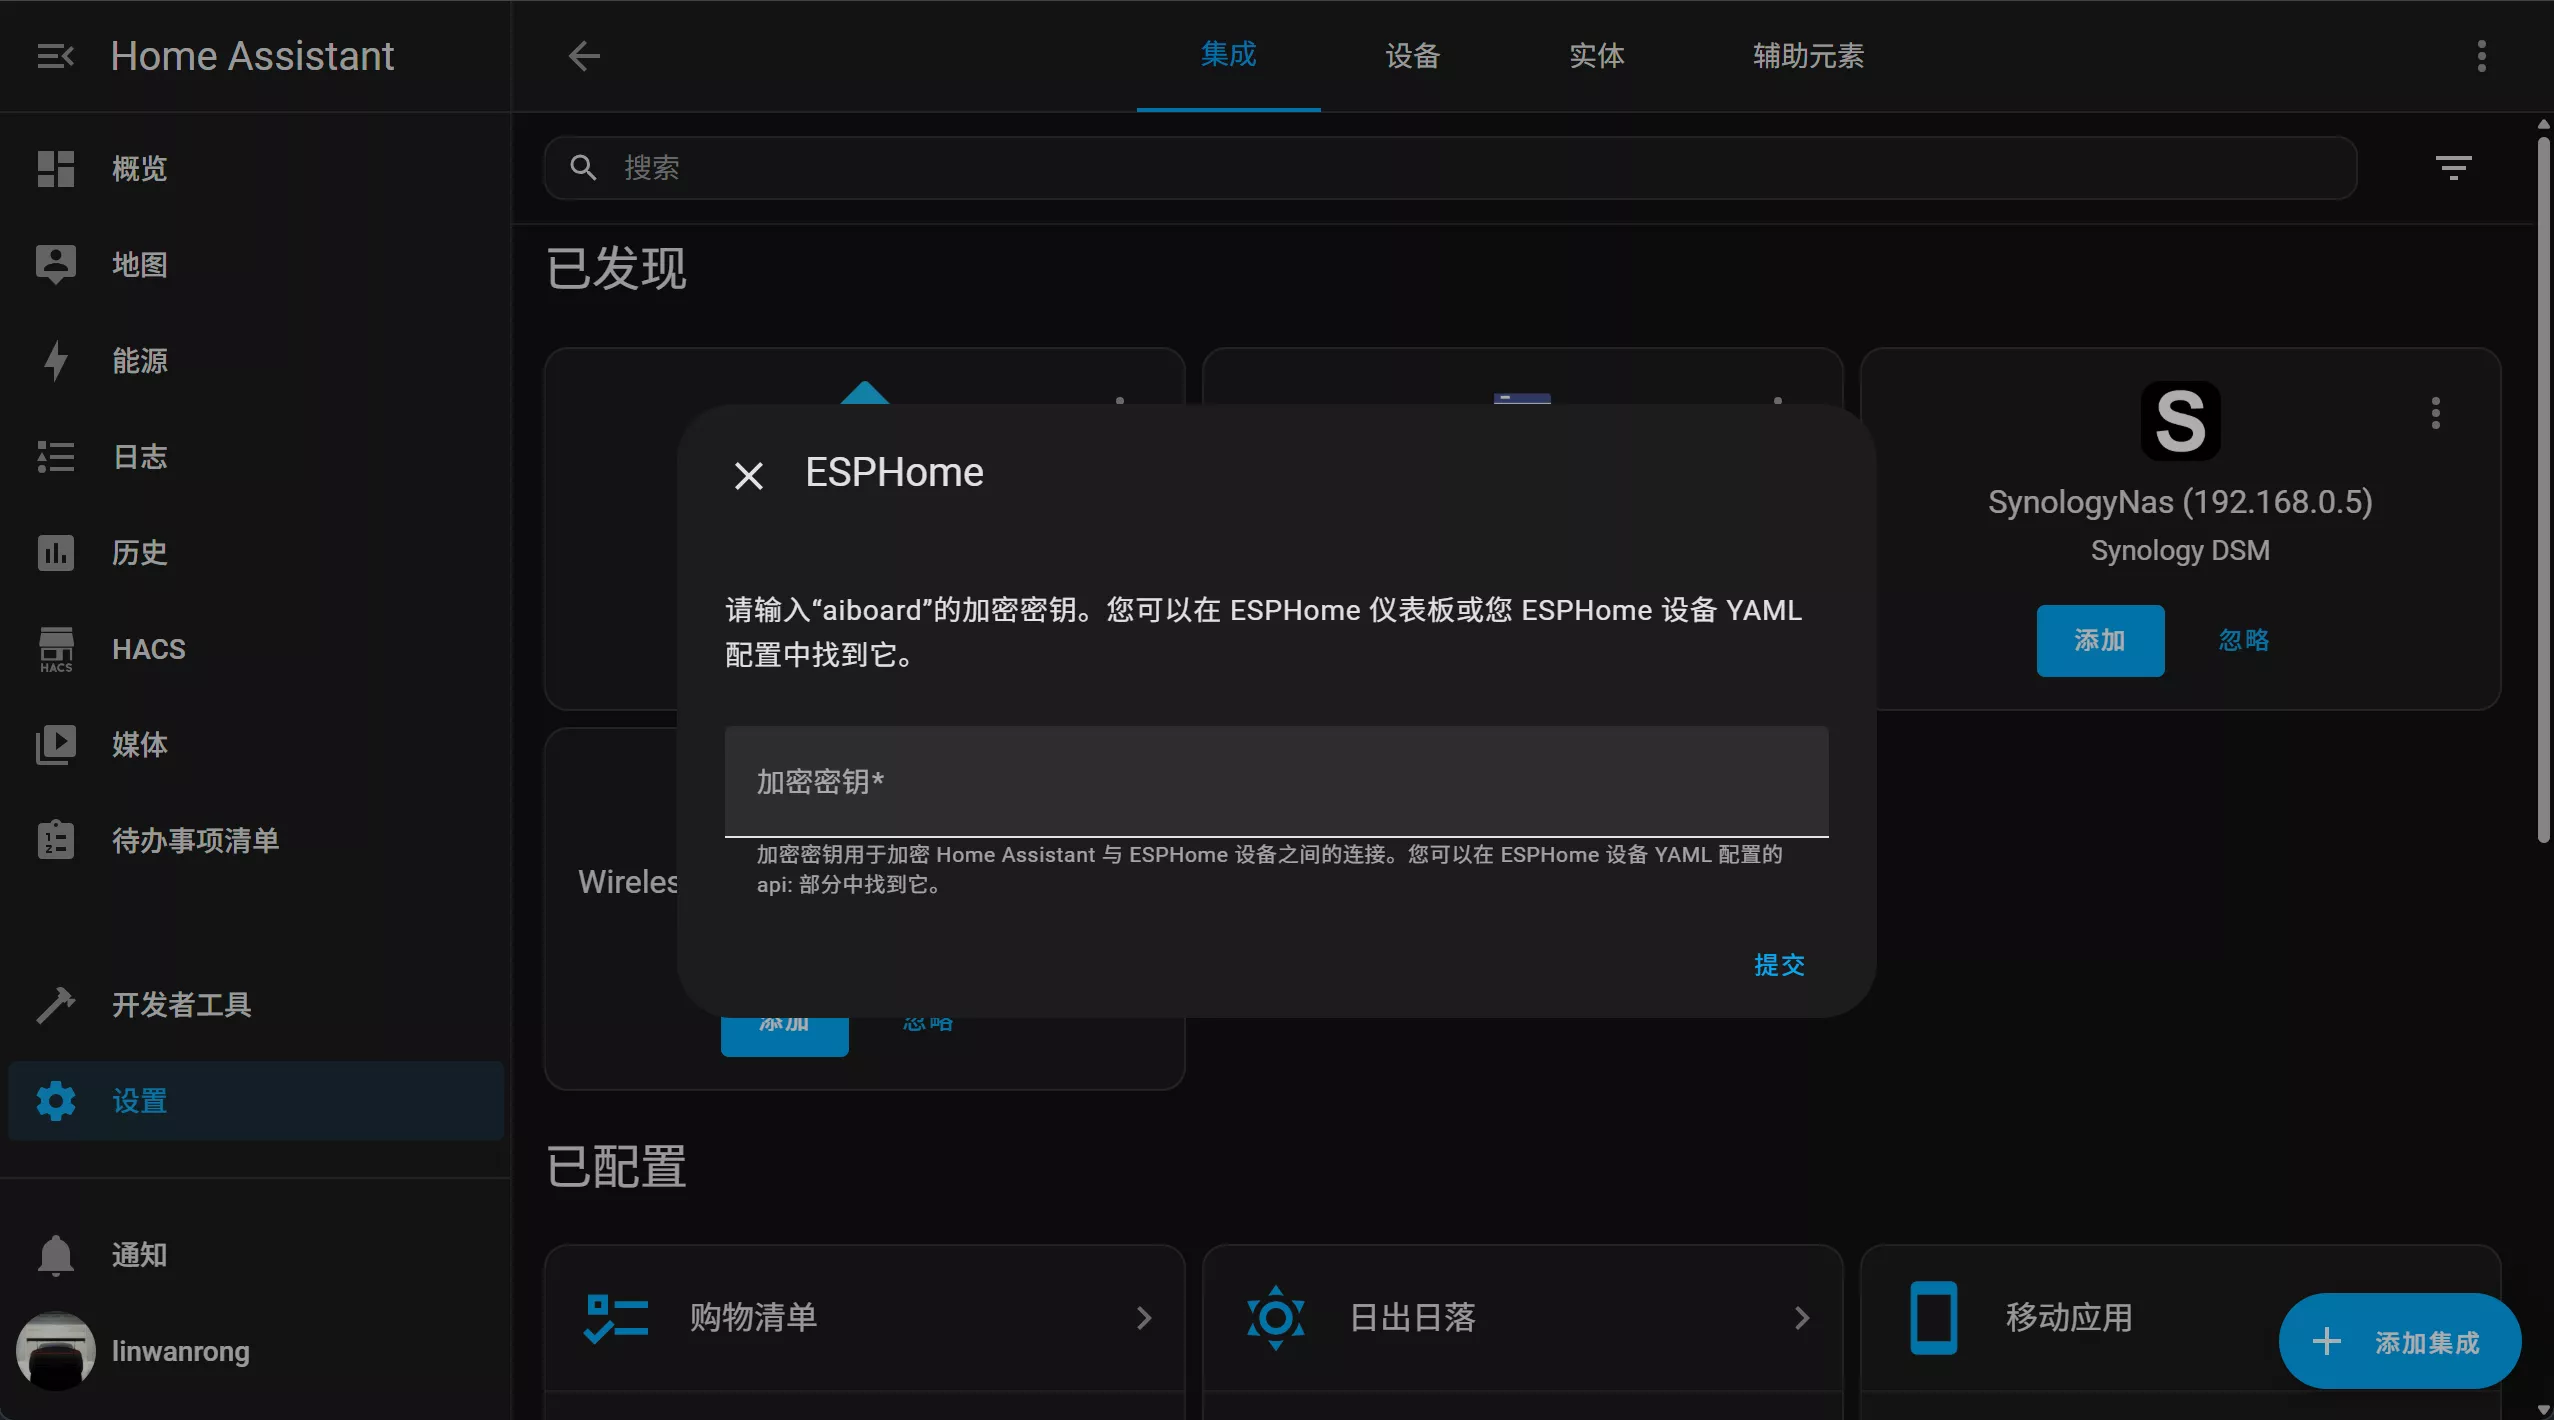Click the 购物清单 shopping list icon
The image size is (2554, 1420).
pos(616,1318)
